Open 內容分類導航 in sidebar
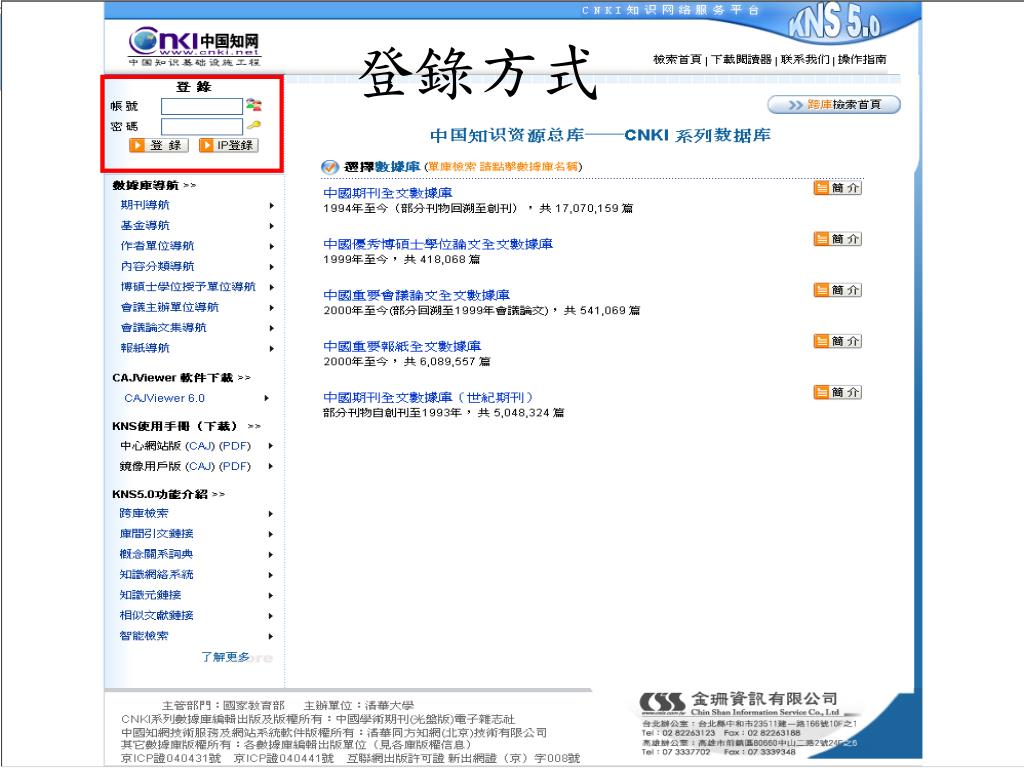Screen dimensions: 1024x768 click(x=157, y=266)
